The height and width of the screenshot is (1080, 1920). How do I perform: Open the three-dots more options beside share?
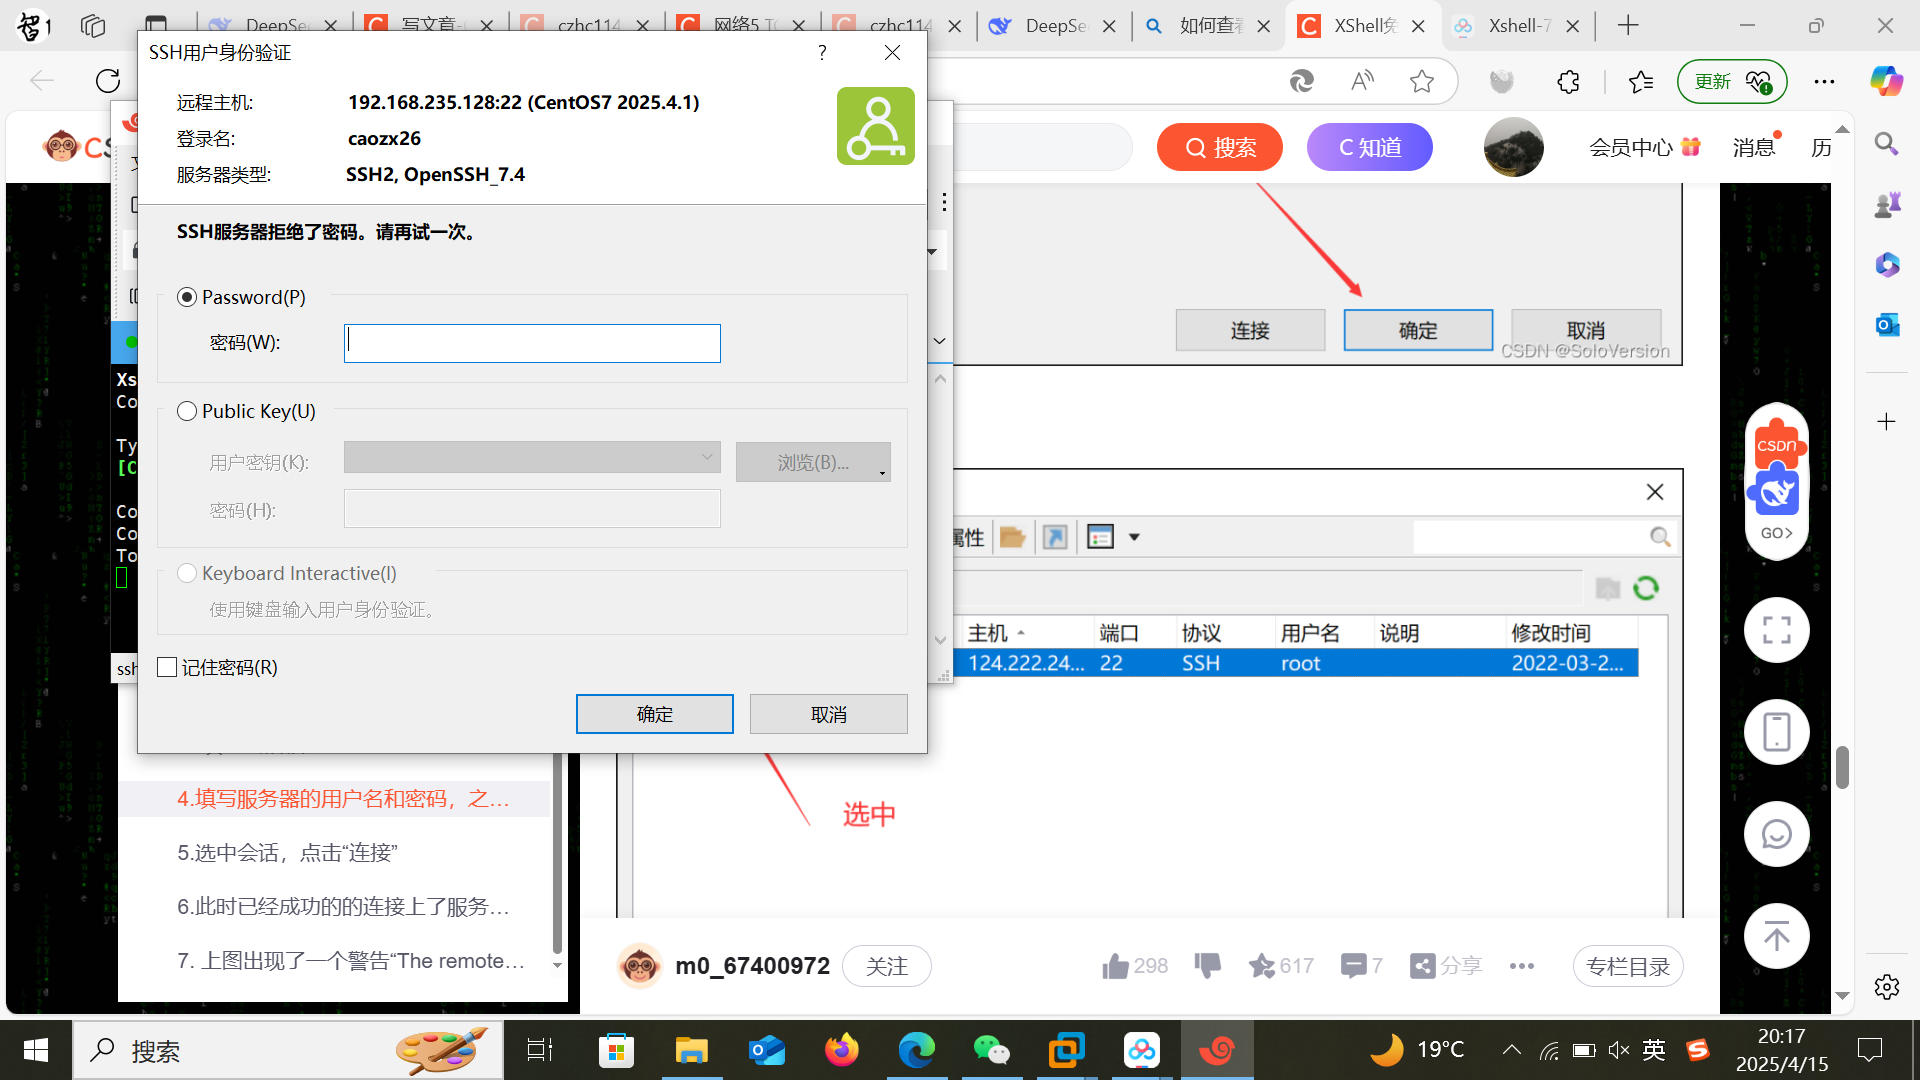pyautogui.click(x=1522, y=966)
